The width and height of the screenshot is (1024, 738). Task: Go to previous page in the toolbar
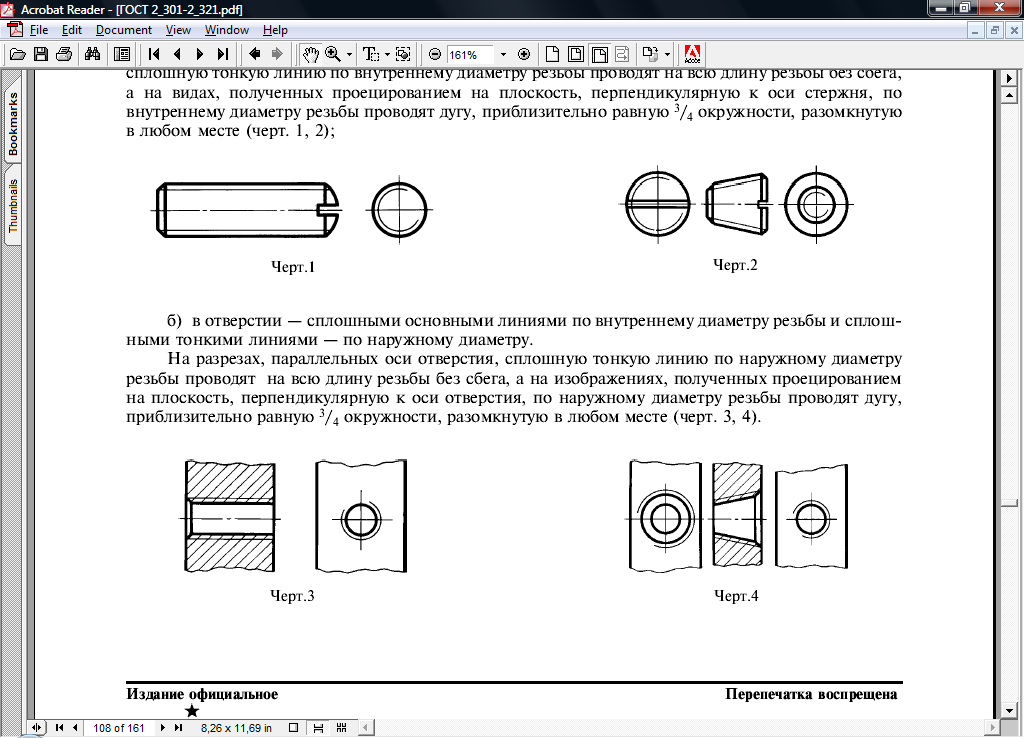[x=177, y=54]
